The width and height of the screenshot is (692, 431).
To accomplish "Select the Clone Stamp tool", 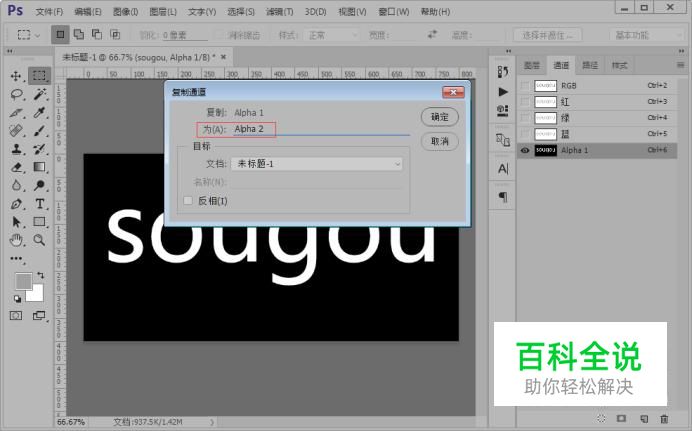I will pos(16,149).
